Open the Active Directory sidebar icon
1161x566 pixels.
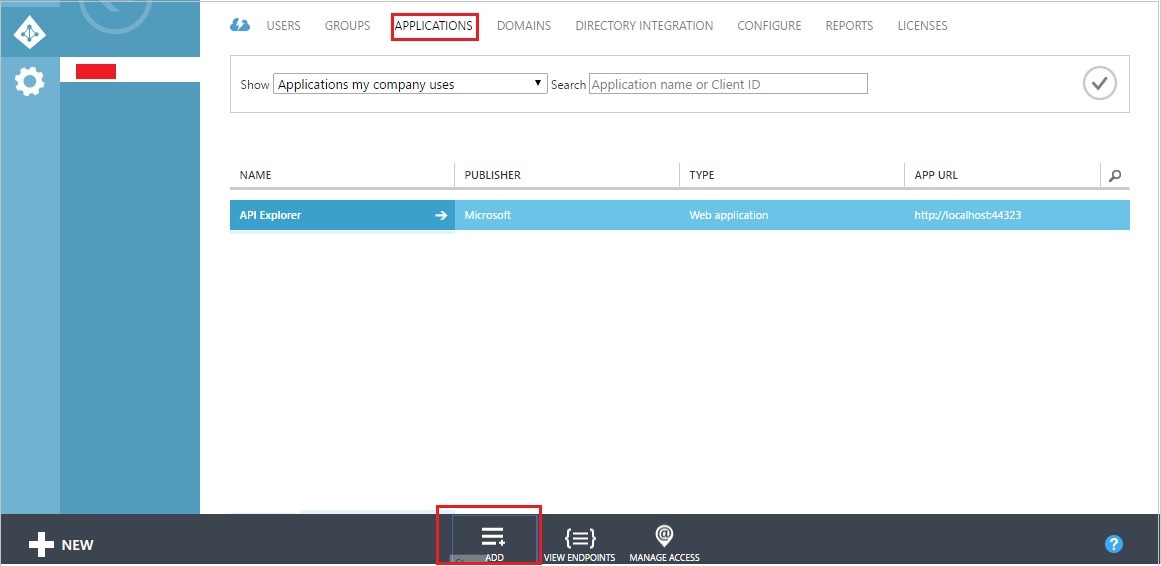click(30, 35)
